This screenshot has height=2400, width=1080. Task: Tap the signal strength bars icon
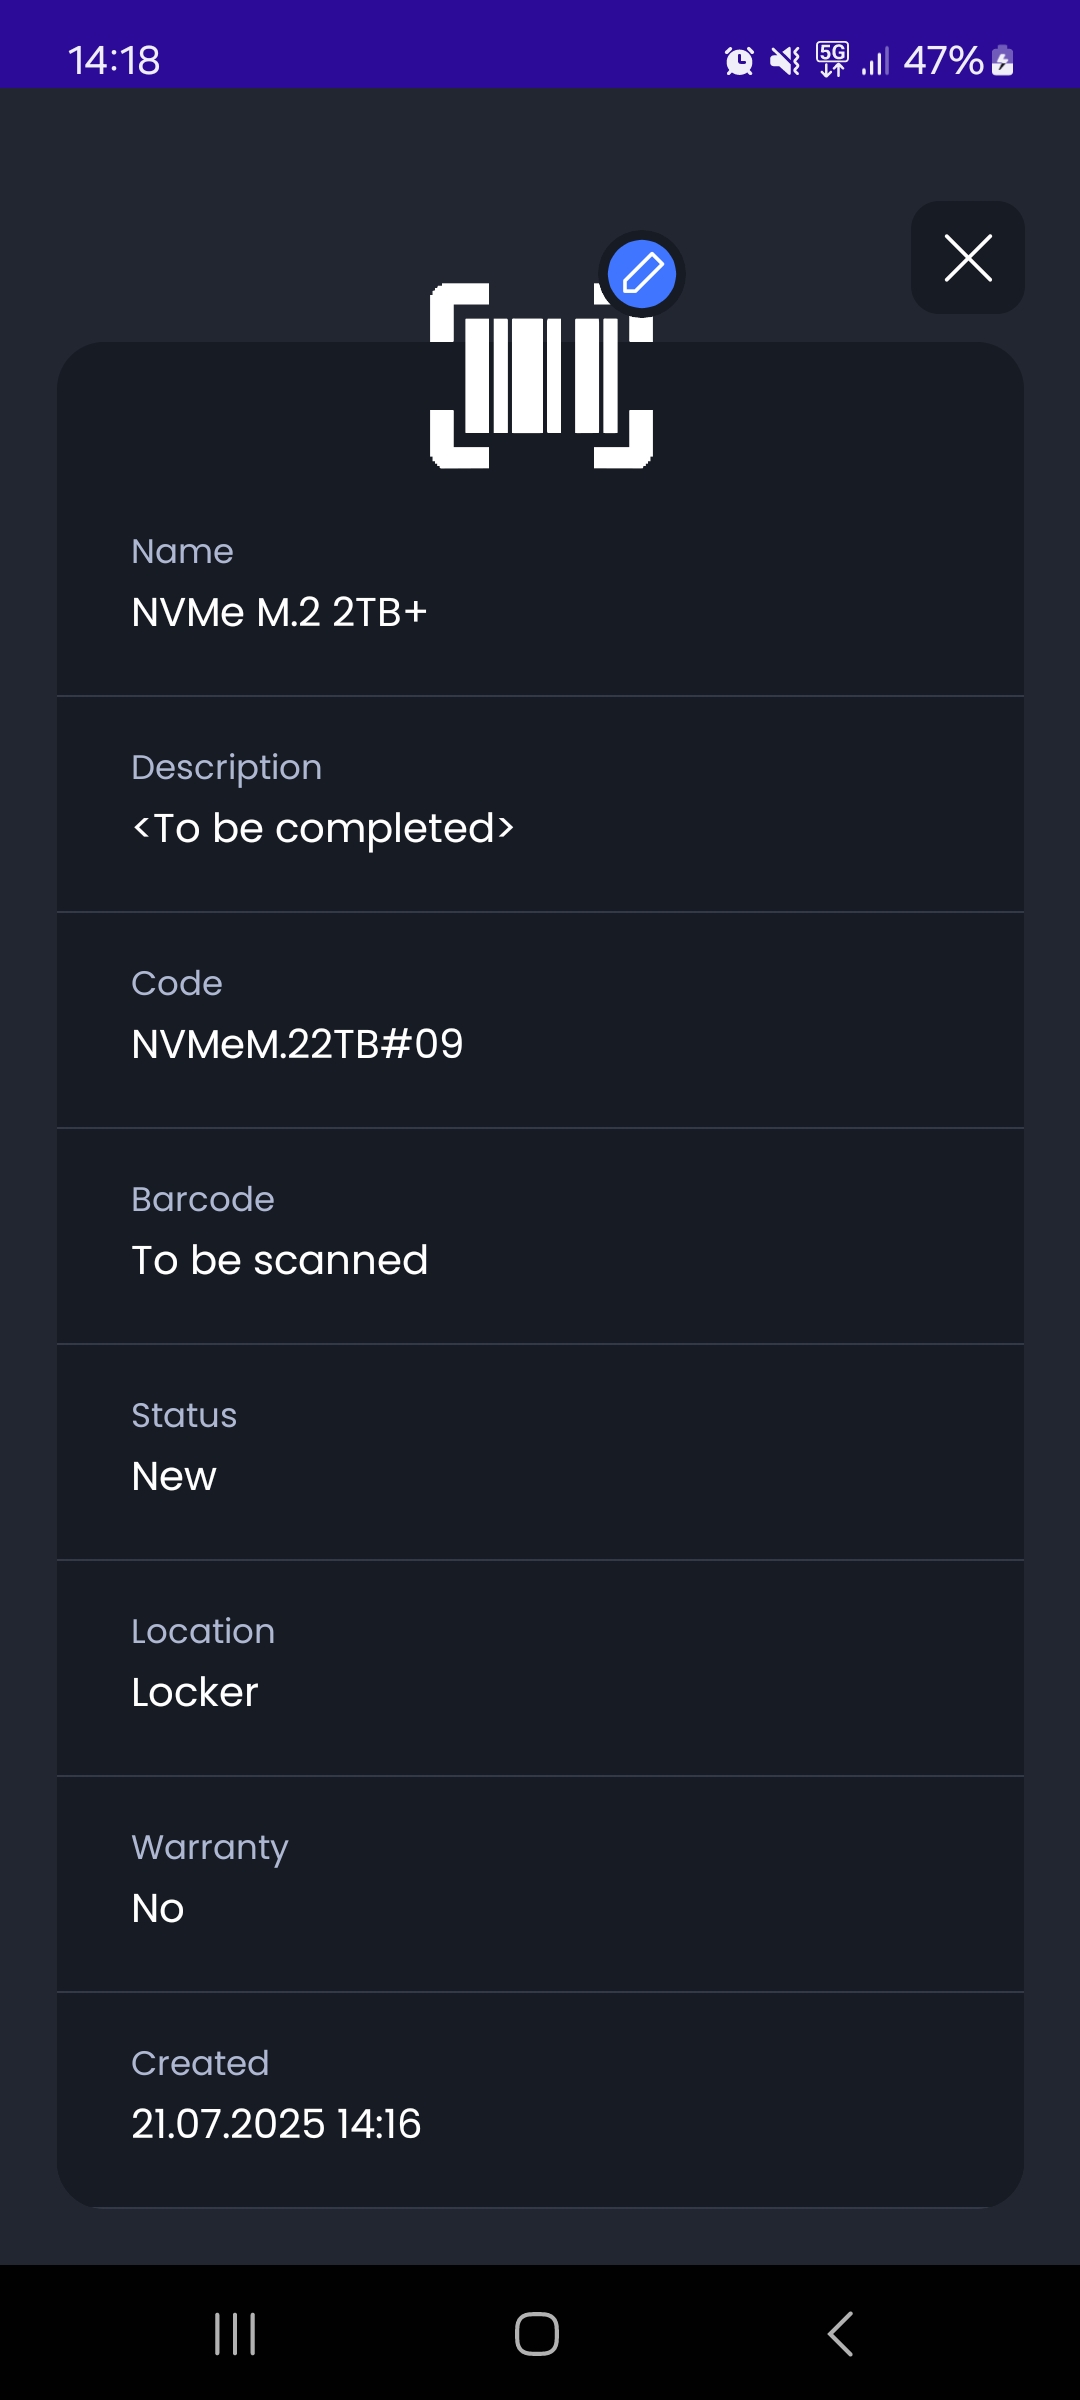click(x=875, y=62)
